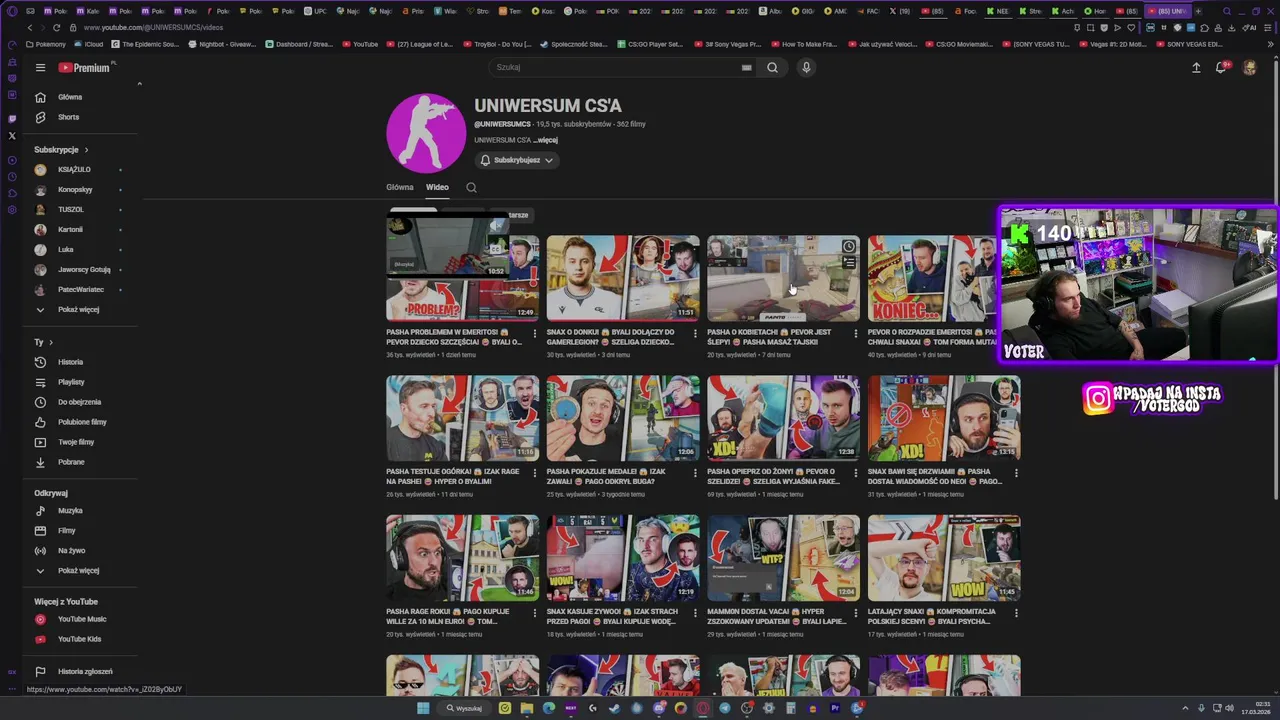Expand channel description with …więcej
The width and height of the screenshot is (1280, 720).
click(x=546, y=140)
